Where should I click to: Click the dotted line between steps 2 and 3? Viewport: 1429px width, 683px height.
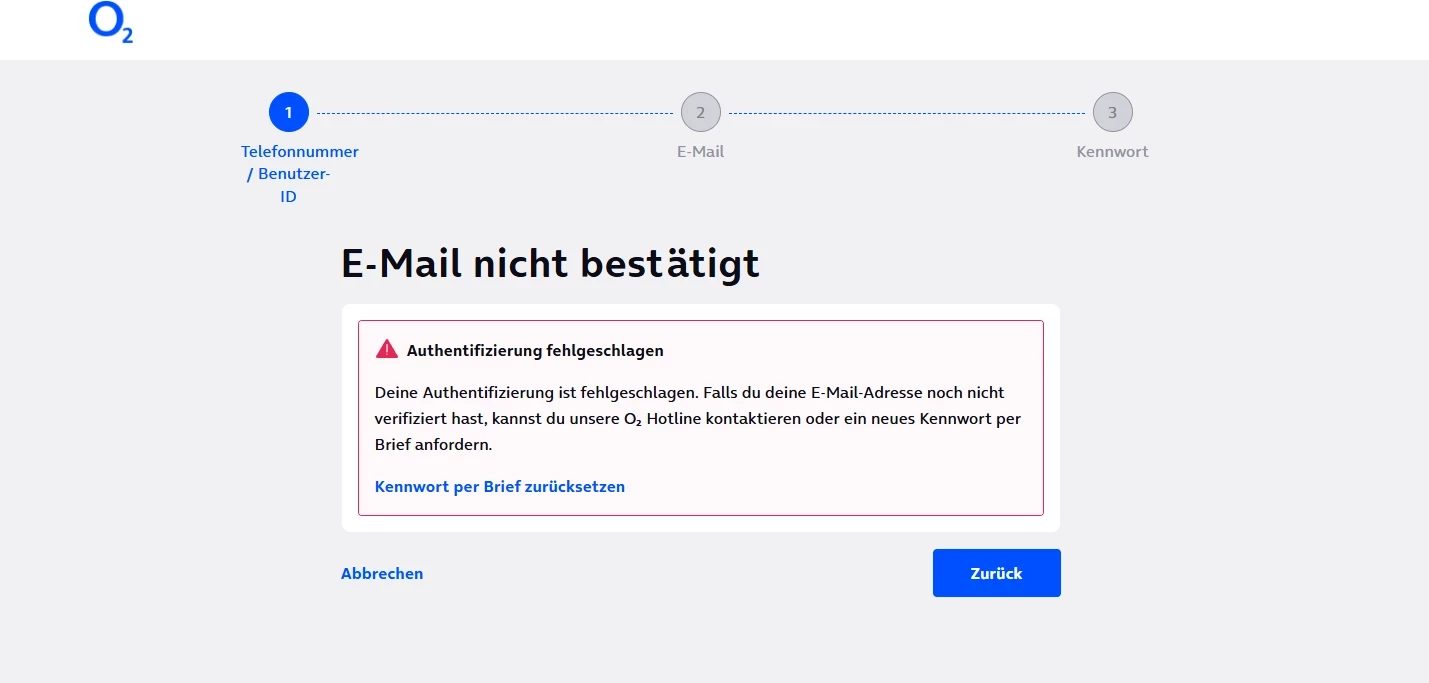click(x=906, y=113)
